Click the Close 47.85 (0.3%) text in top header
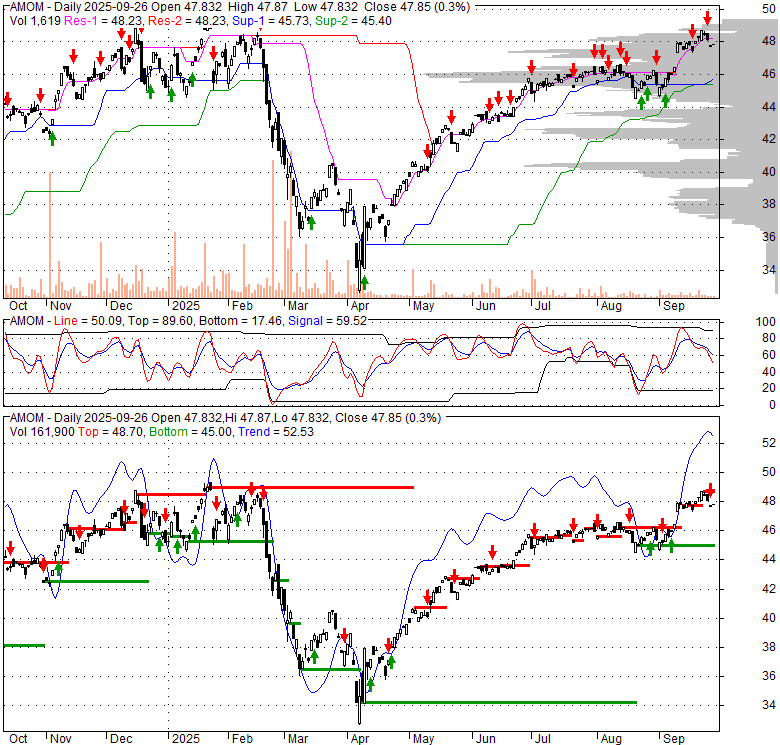 417,7
